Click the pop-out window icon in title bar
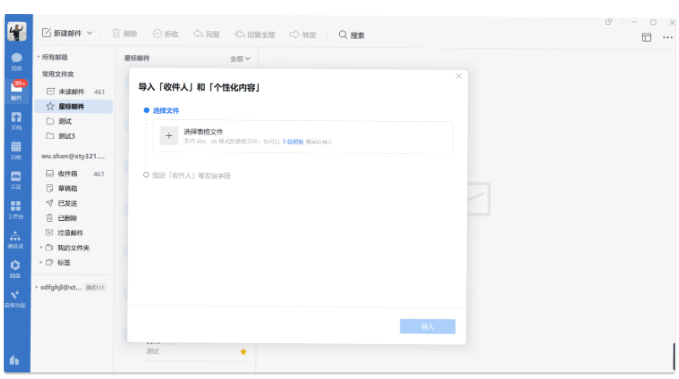This screenshot has height=379, width=679. (608, 22)
